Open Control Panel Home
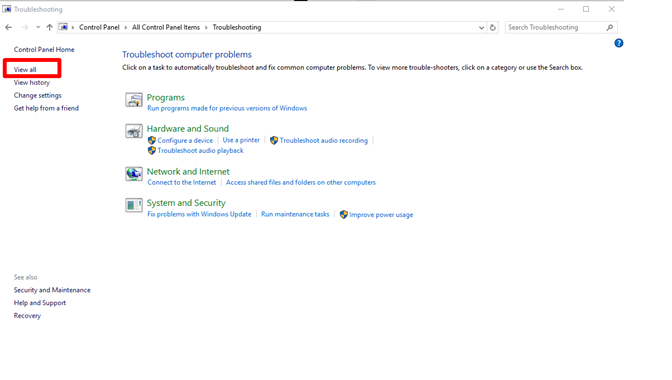 click(44, 49)
